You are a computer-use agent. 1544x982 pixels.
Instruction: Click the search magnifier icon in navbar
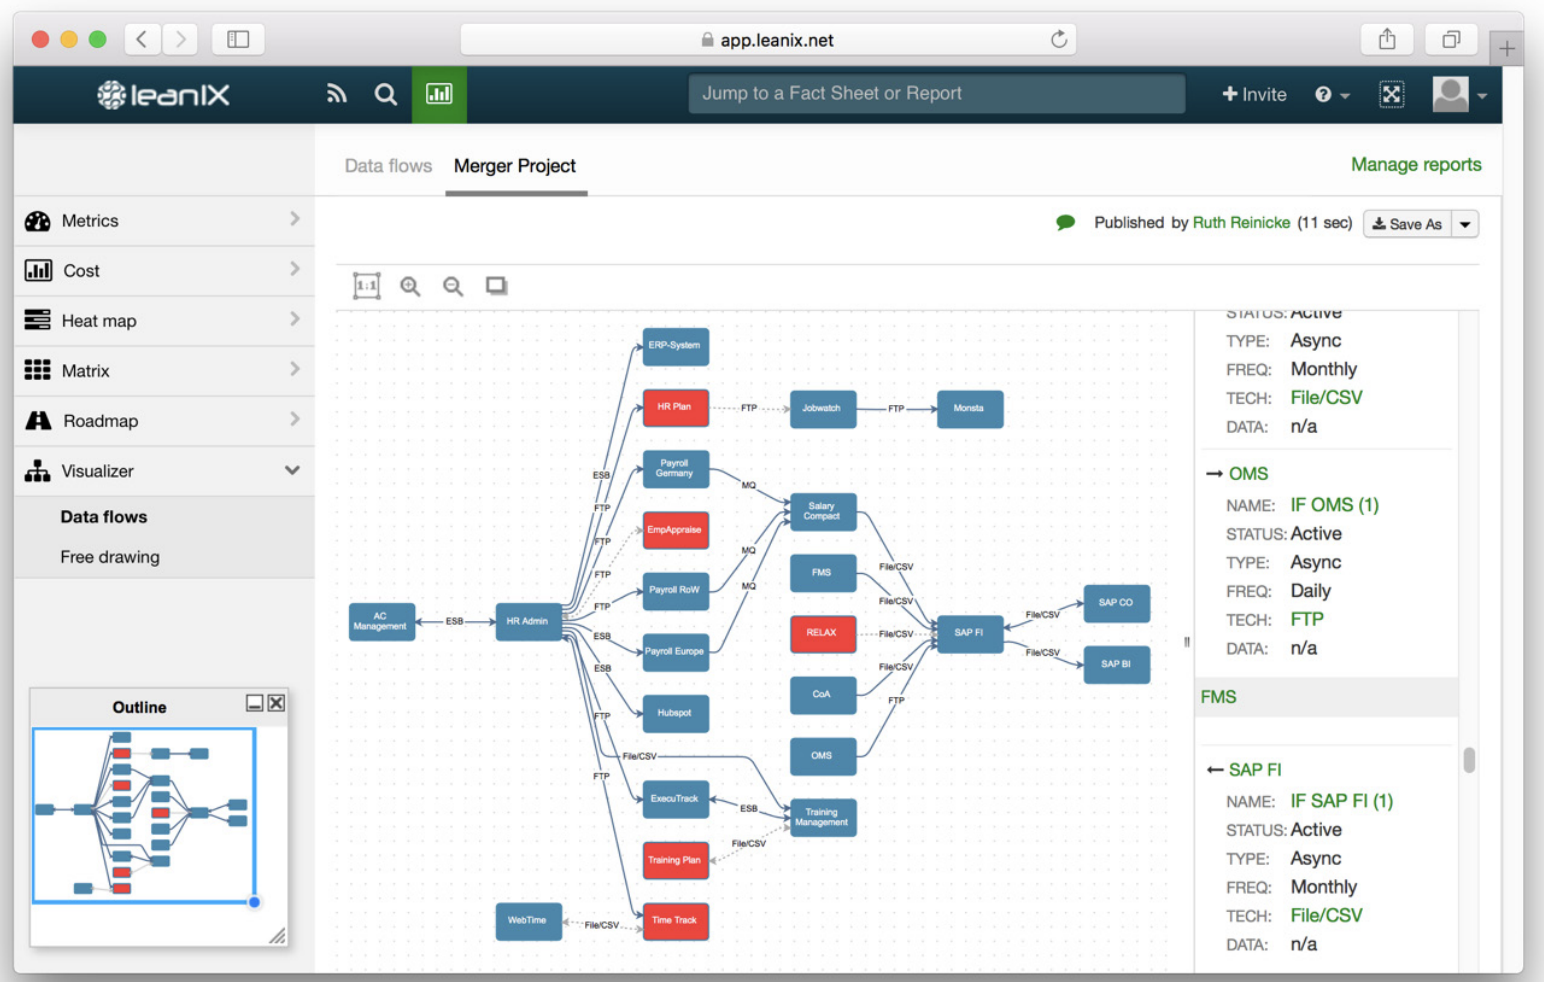[x=385, y=94]
